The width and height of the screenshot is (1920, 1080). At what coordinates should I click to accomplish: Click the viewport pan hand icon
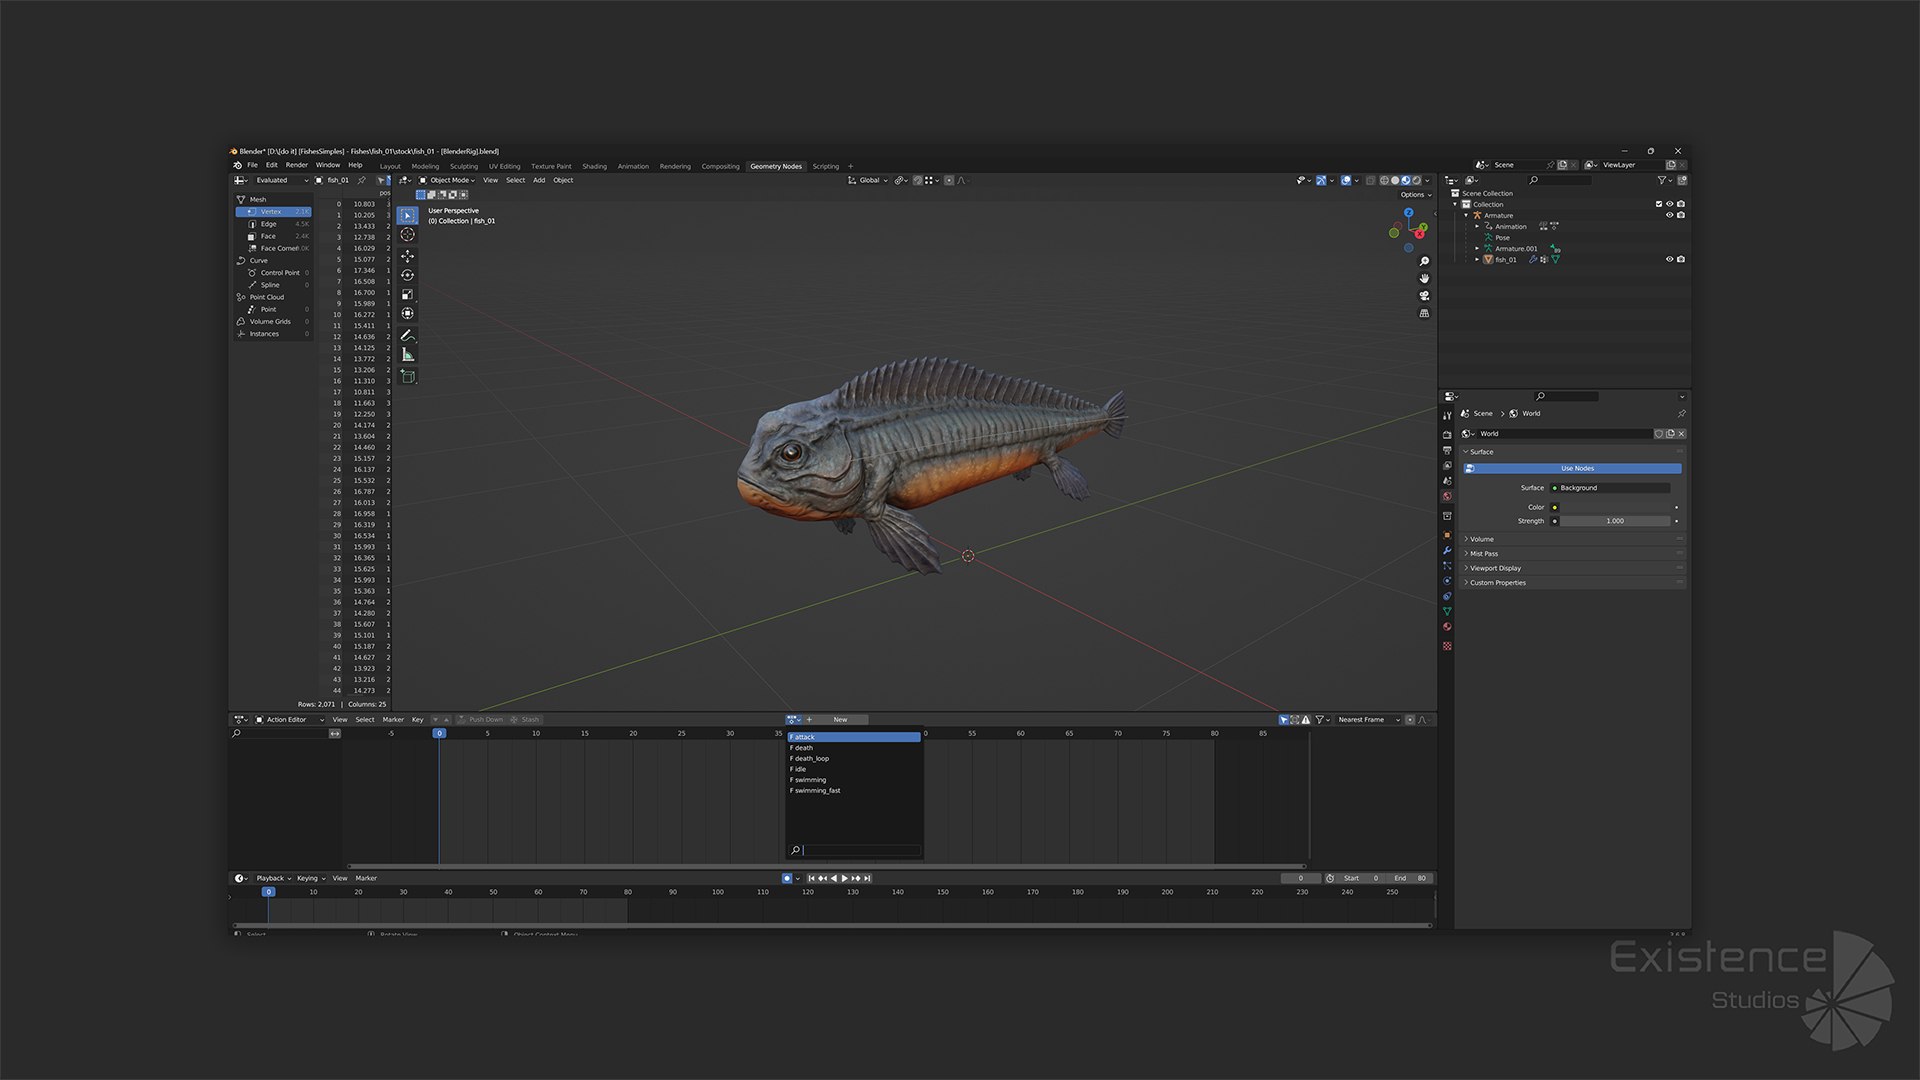click(x=1424, y=279)
